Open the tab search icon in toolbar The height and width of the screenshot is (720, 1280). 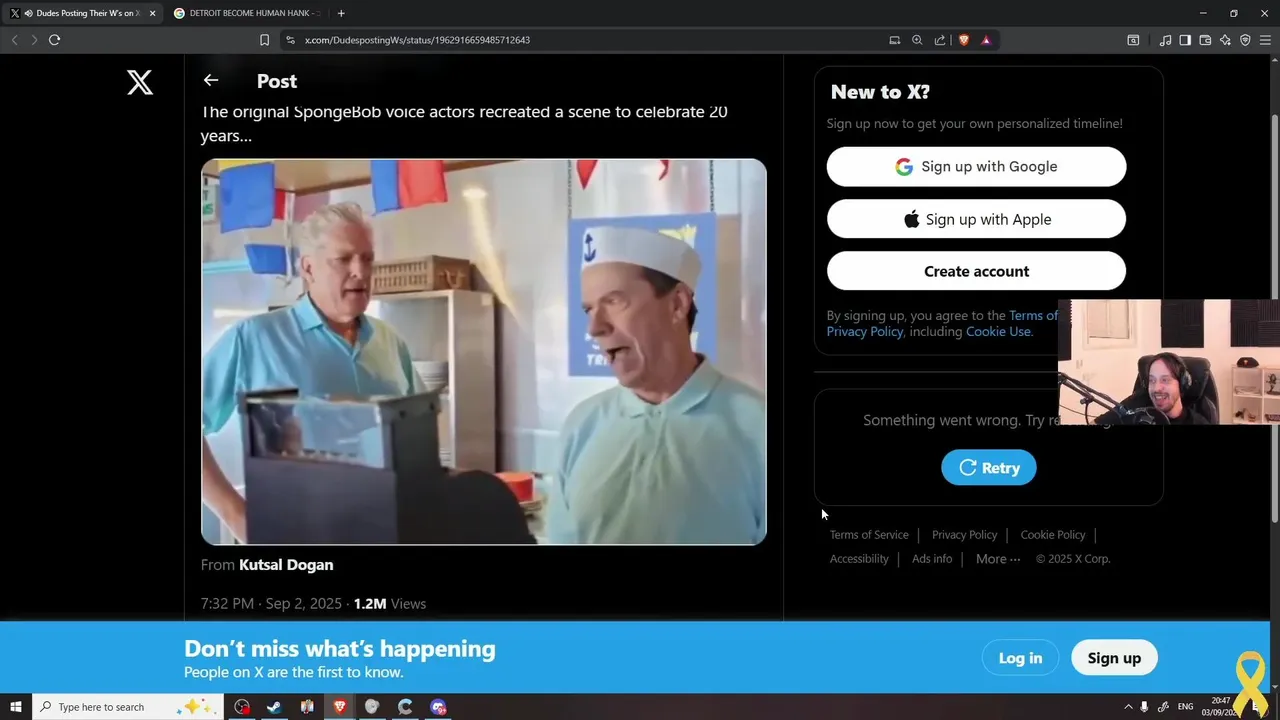[x=1133, y=40]
